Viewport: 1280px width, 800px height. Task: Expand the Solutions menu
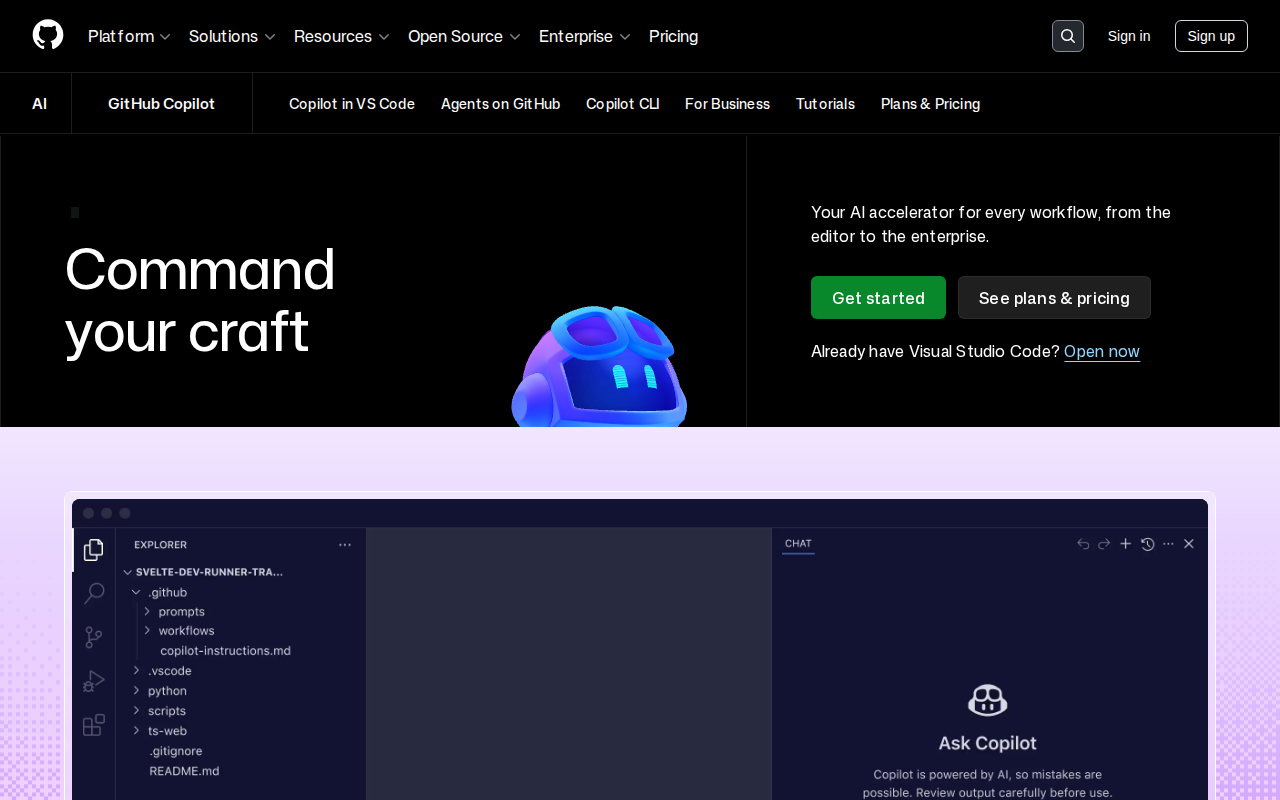[x=232, y=36]
